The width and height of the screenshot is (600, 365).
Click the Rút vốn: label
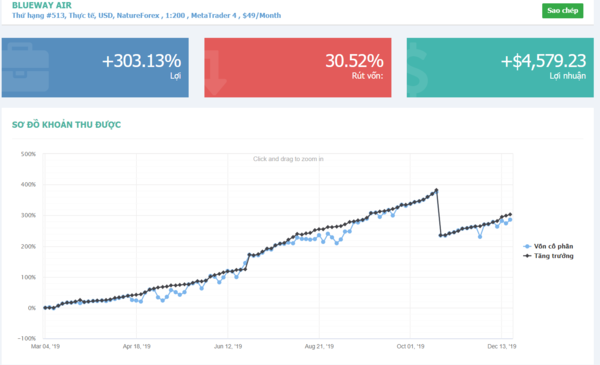[x=368, y=76]
